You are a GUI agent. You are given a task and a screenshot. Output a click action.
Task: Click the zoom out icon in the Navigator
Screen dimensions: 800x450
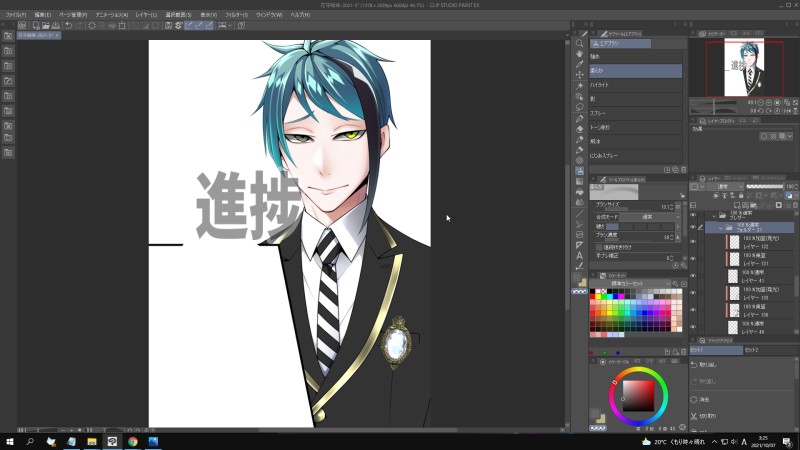(761, 103)
